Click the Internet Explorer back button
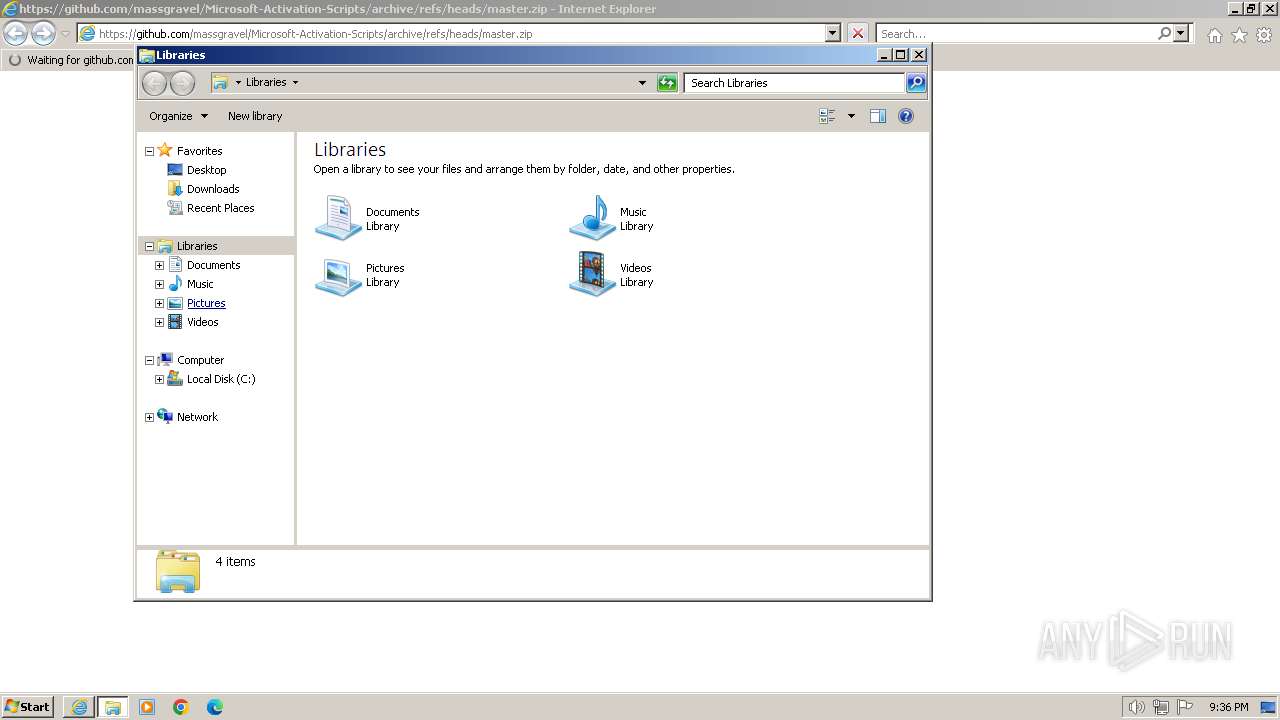The width and height of the screenshot is (1280, 720). tap(15, 34)
